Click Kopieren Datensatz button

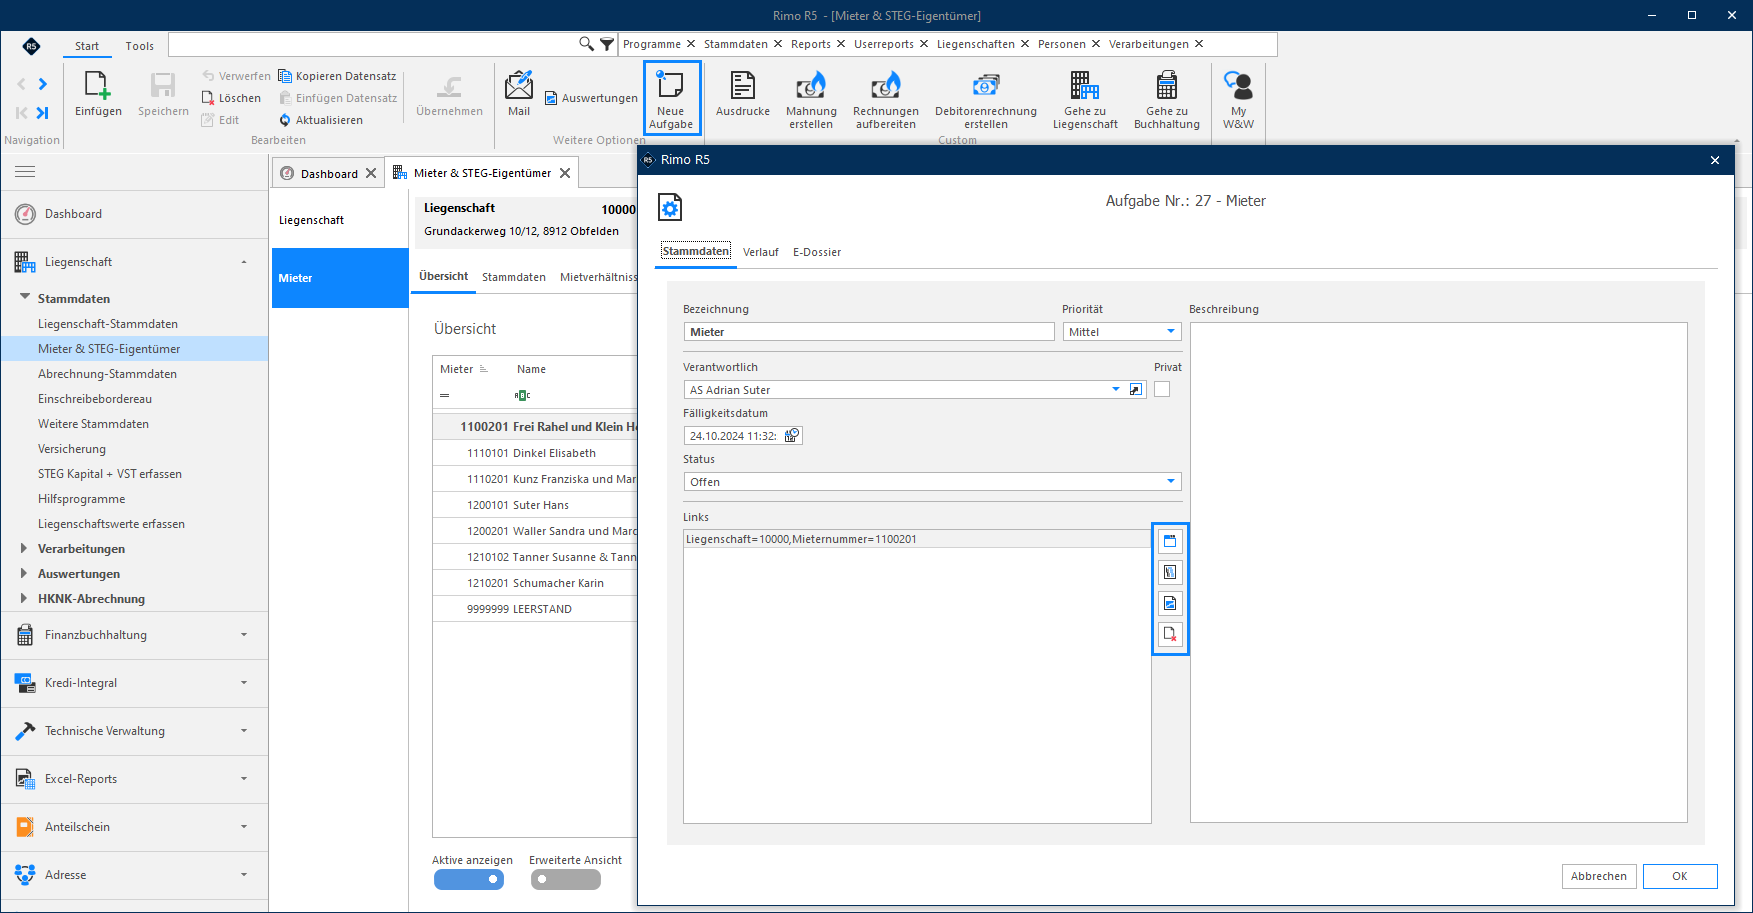[x=337, y=76]
